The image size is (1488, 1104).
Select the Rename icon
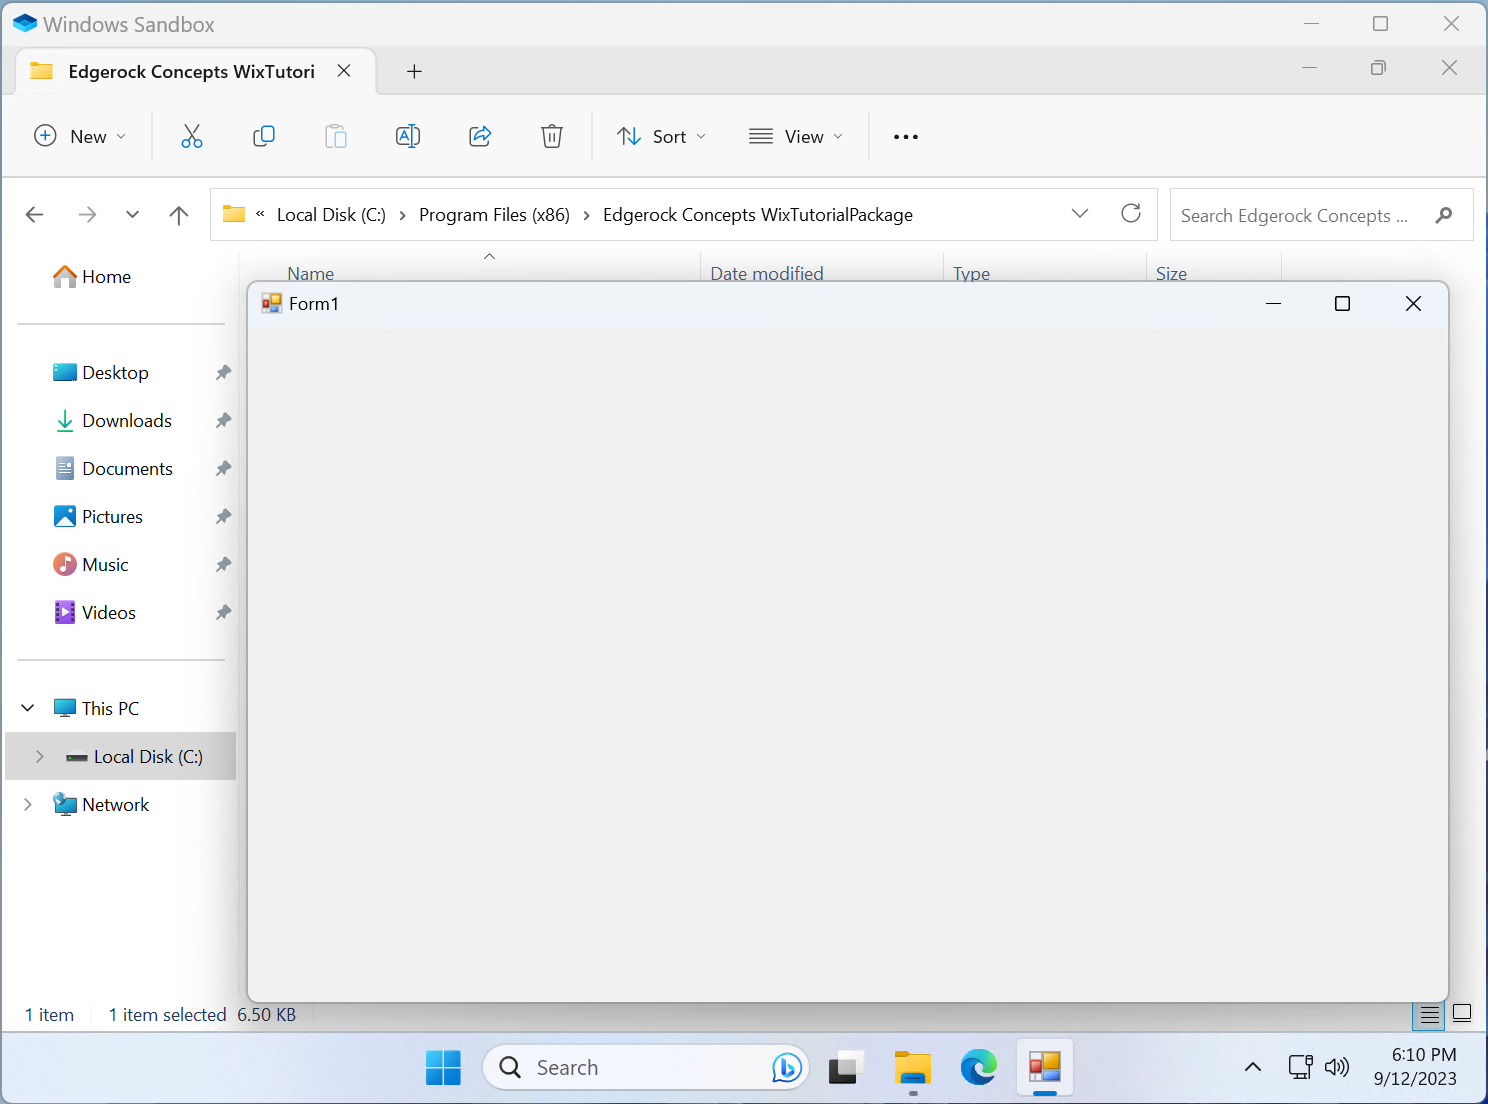tap(407, 136)
